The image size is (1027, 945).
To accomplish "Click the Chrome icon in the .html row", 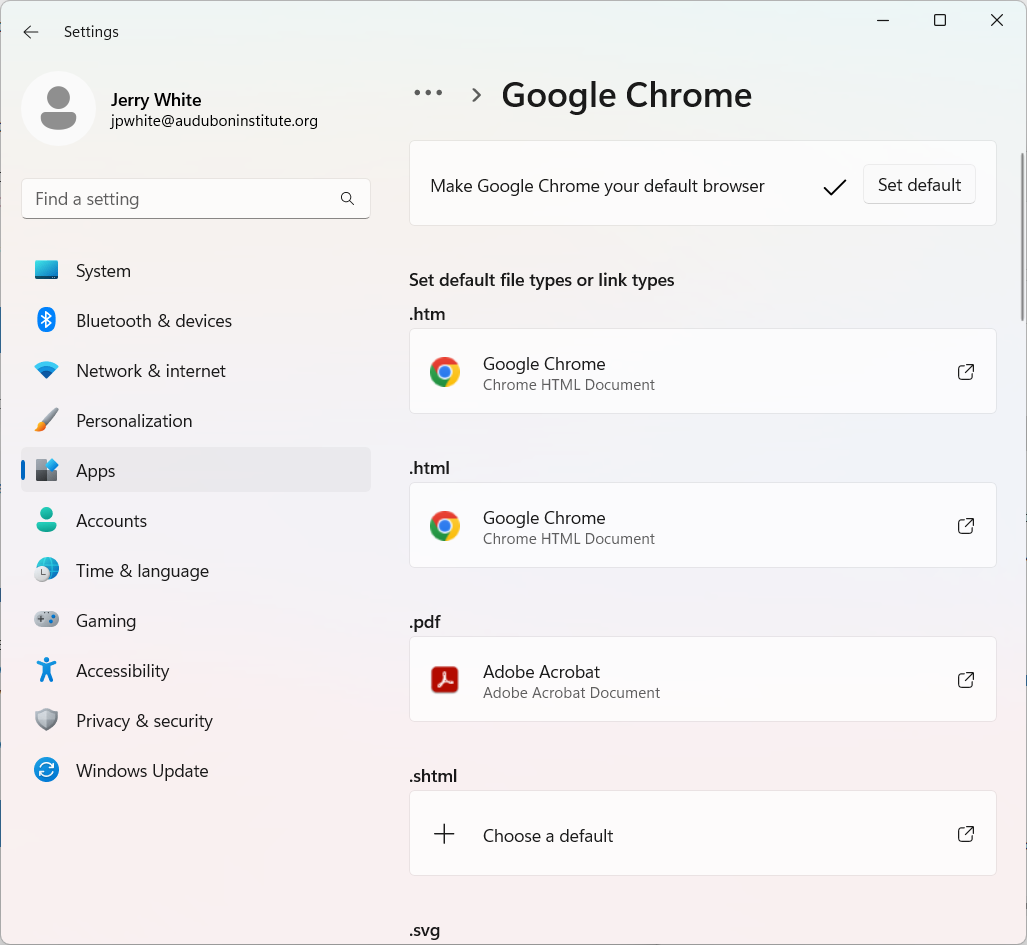I will tap(445, 526).
